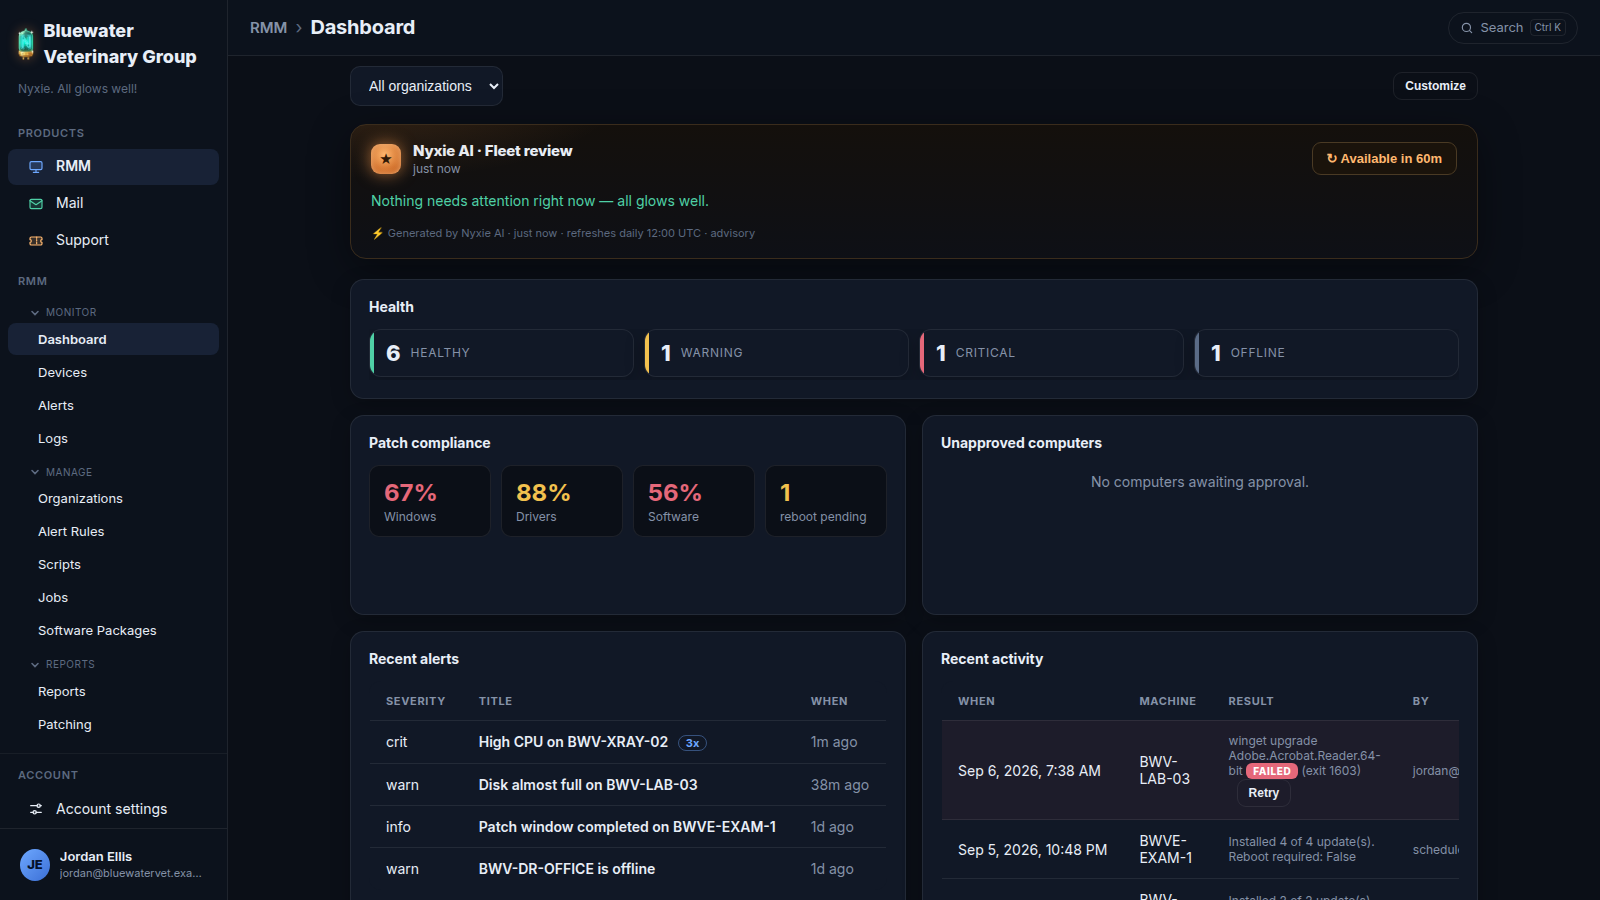Click the Customize button
Screen dimensions: 1600x900
click(1435, 86)
